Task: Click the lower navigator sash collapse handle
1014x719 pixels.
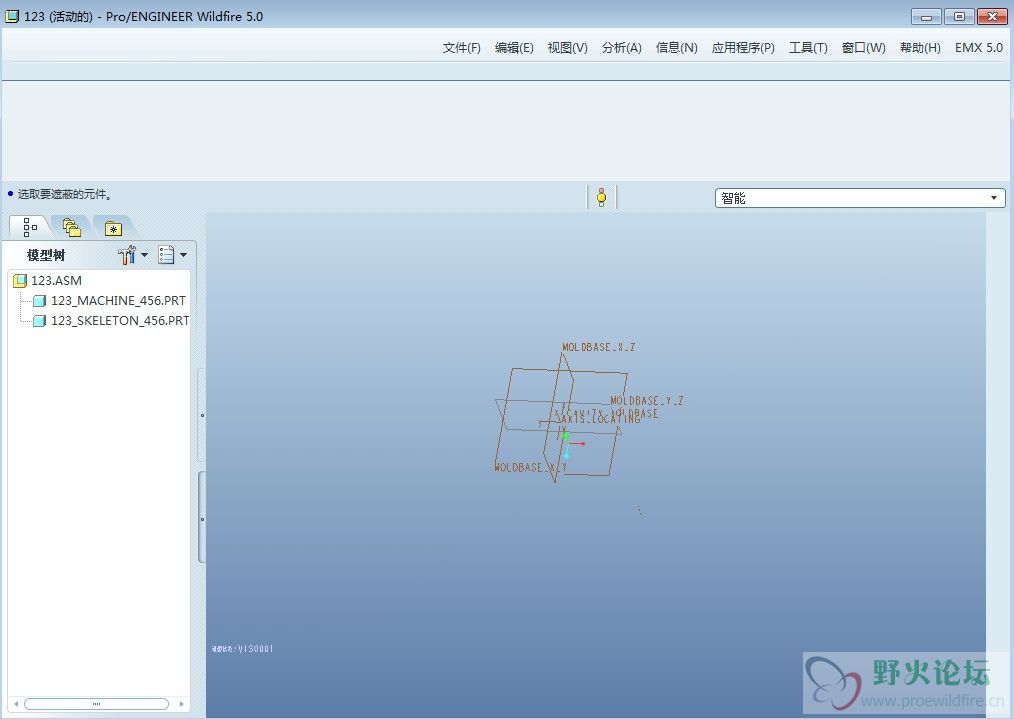Action: click(x=202, y=519)
